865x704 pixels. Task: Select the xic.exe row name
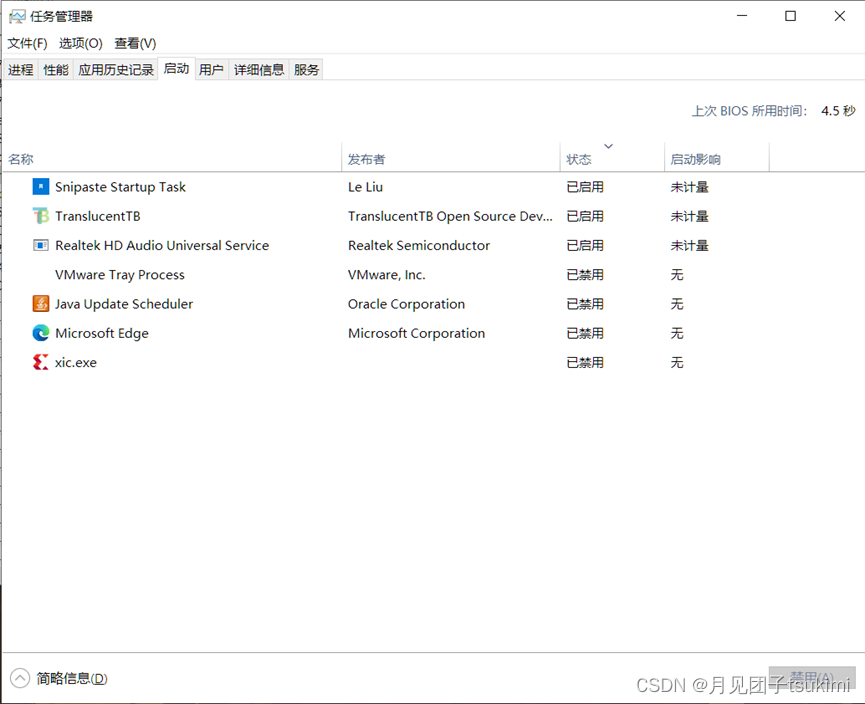[x=76, y=362]
